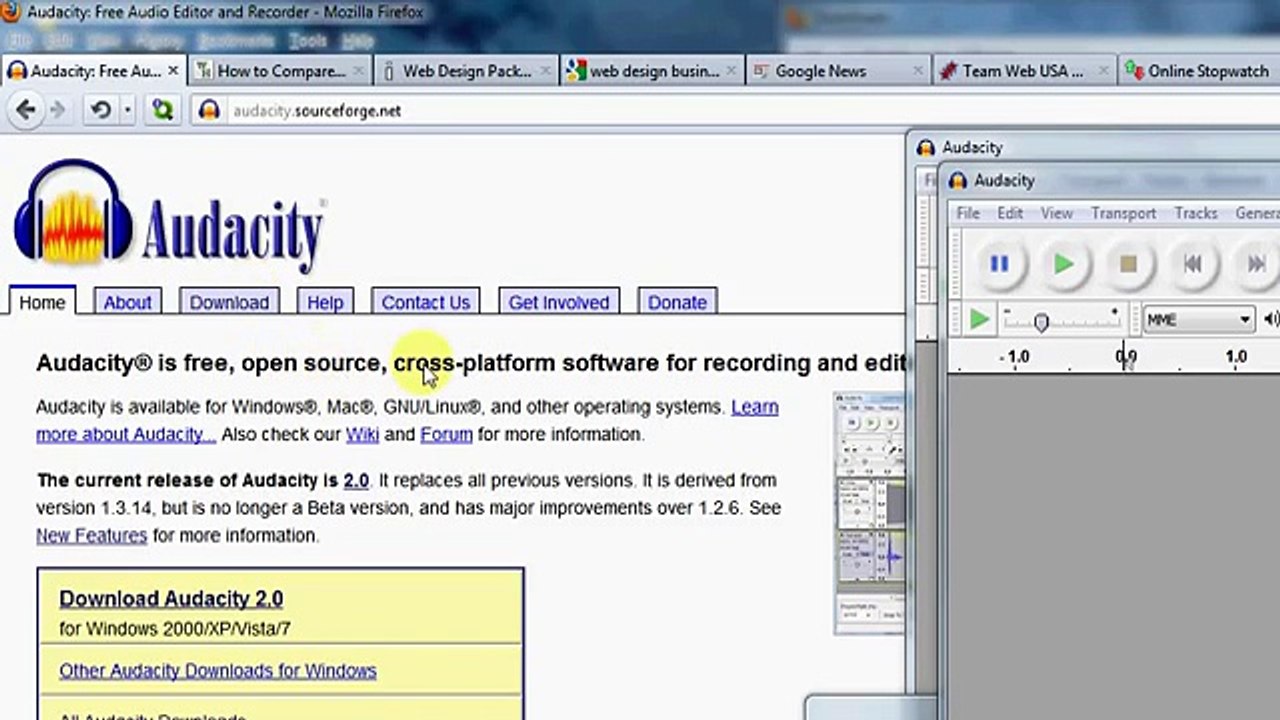The width and height of the screenshot is (1280, 720).
Task: Click the 'Download Audacity 2.0' link
Action: (171, 598)
